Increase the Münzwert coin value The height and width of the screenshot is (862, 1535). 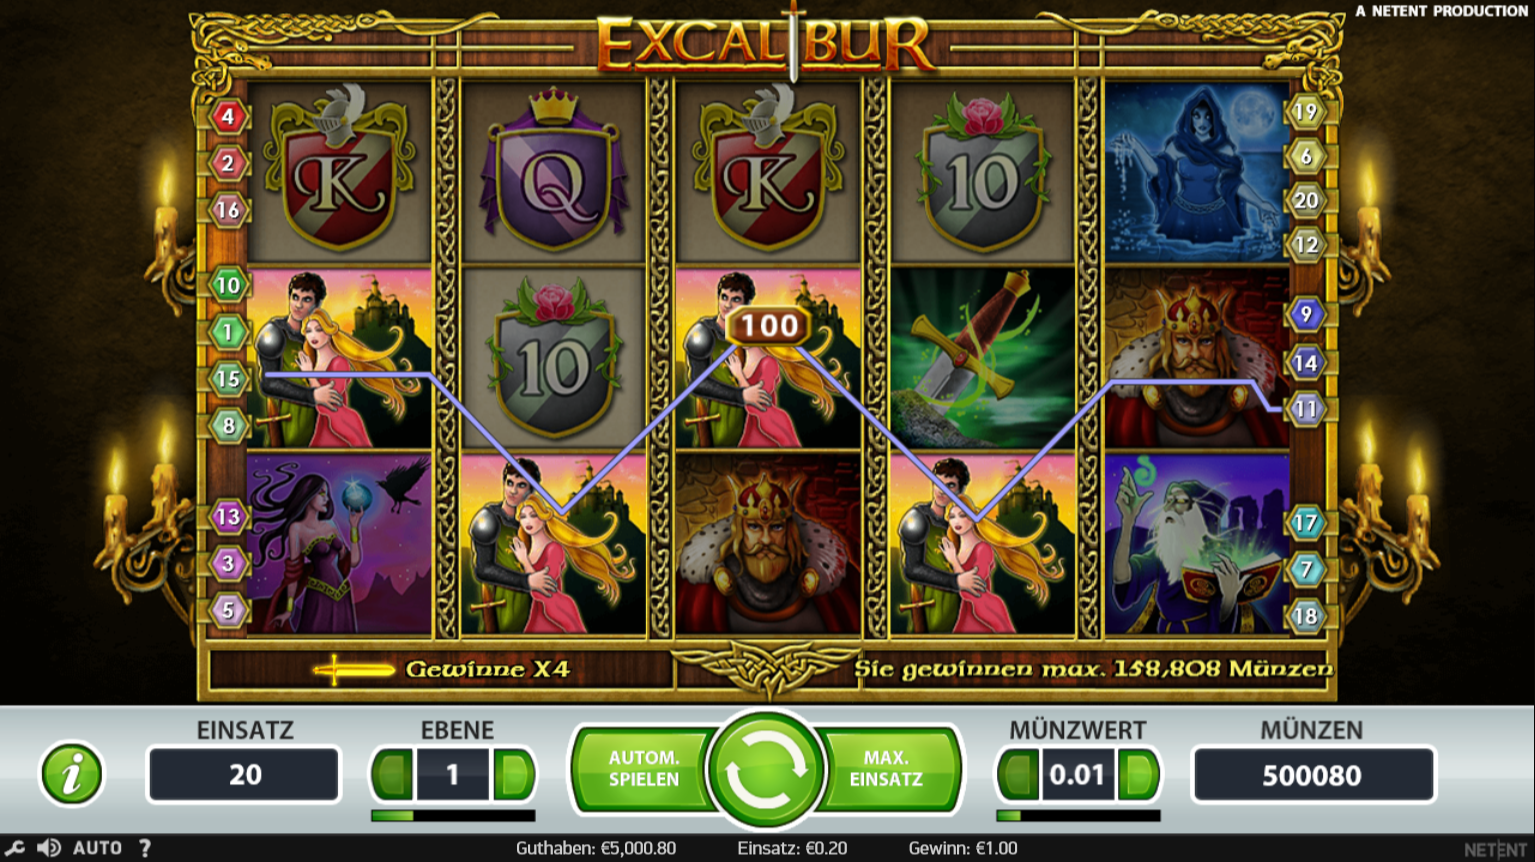(1138, 774)
